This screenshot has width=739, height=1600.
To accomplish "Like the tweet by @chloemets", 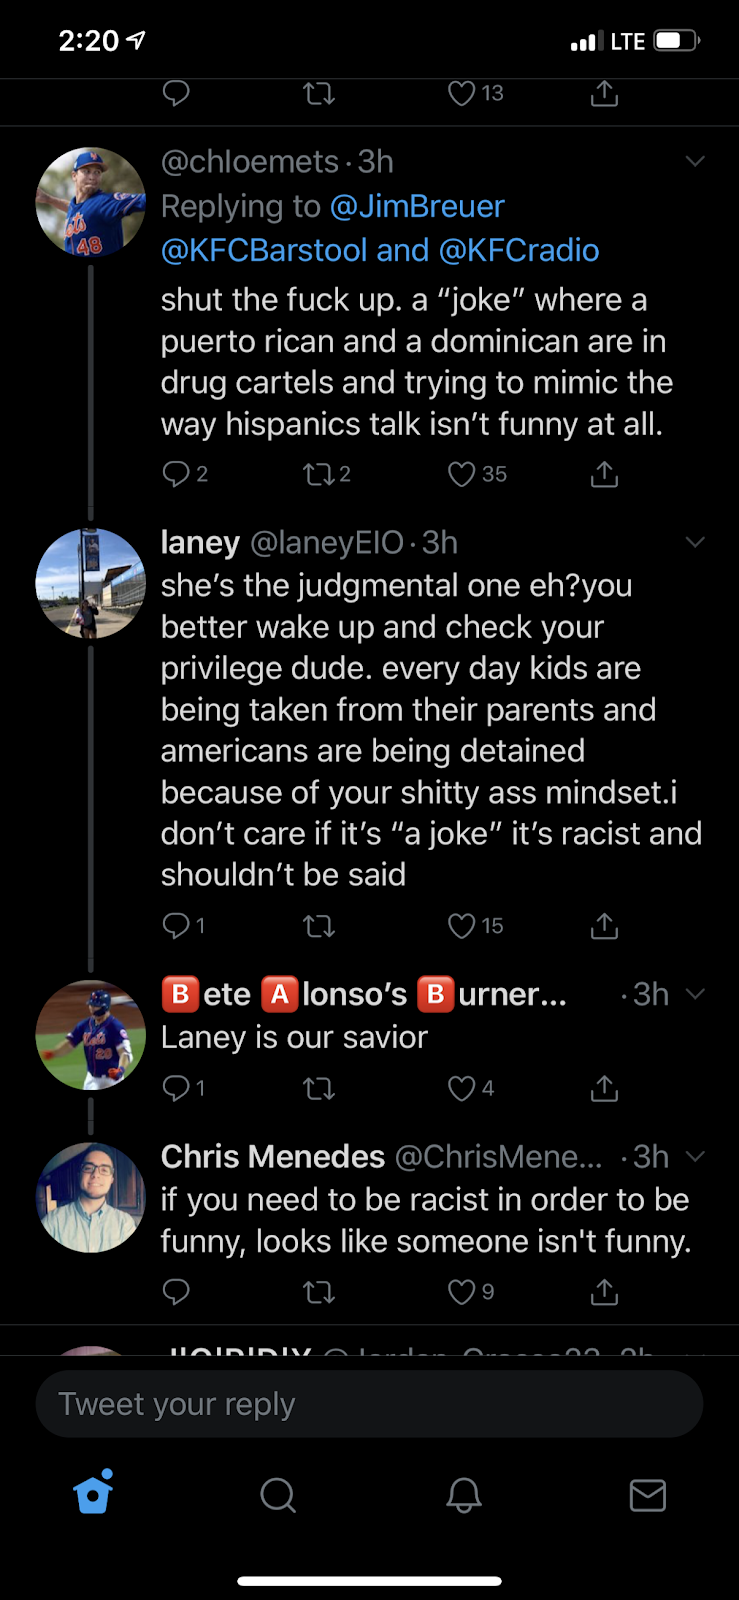I will (x=462, y=473).
